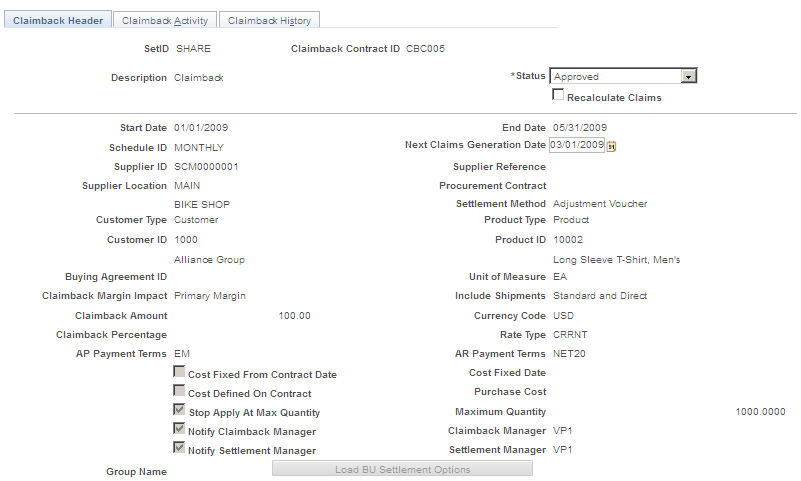Image resolution: width=801 pixels, height=481 pixels.
Task: Click the Currency Code value USD
Action: (x=563, y=316)
